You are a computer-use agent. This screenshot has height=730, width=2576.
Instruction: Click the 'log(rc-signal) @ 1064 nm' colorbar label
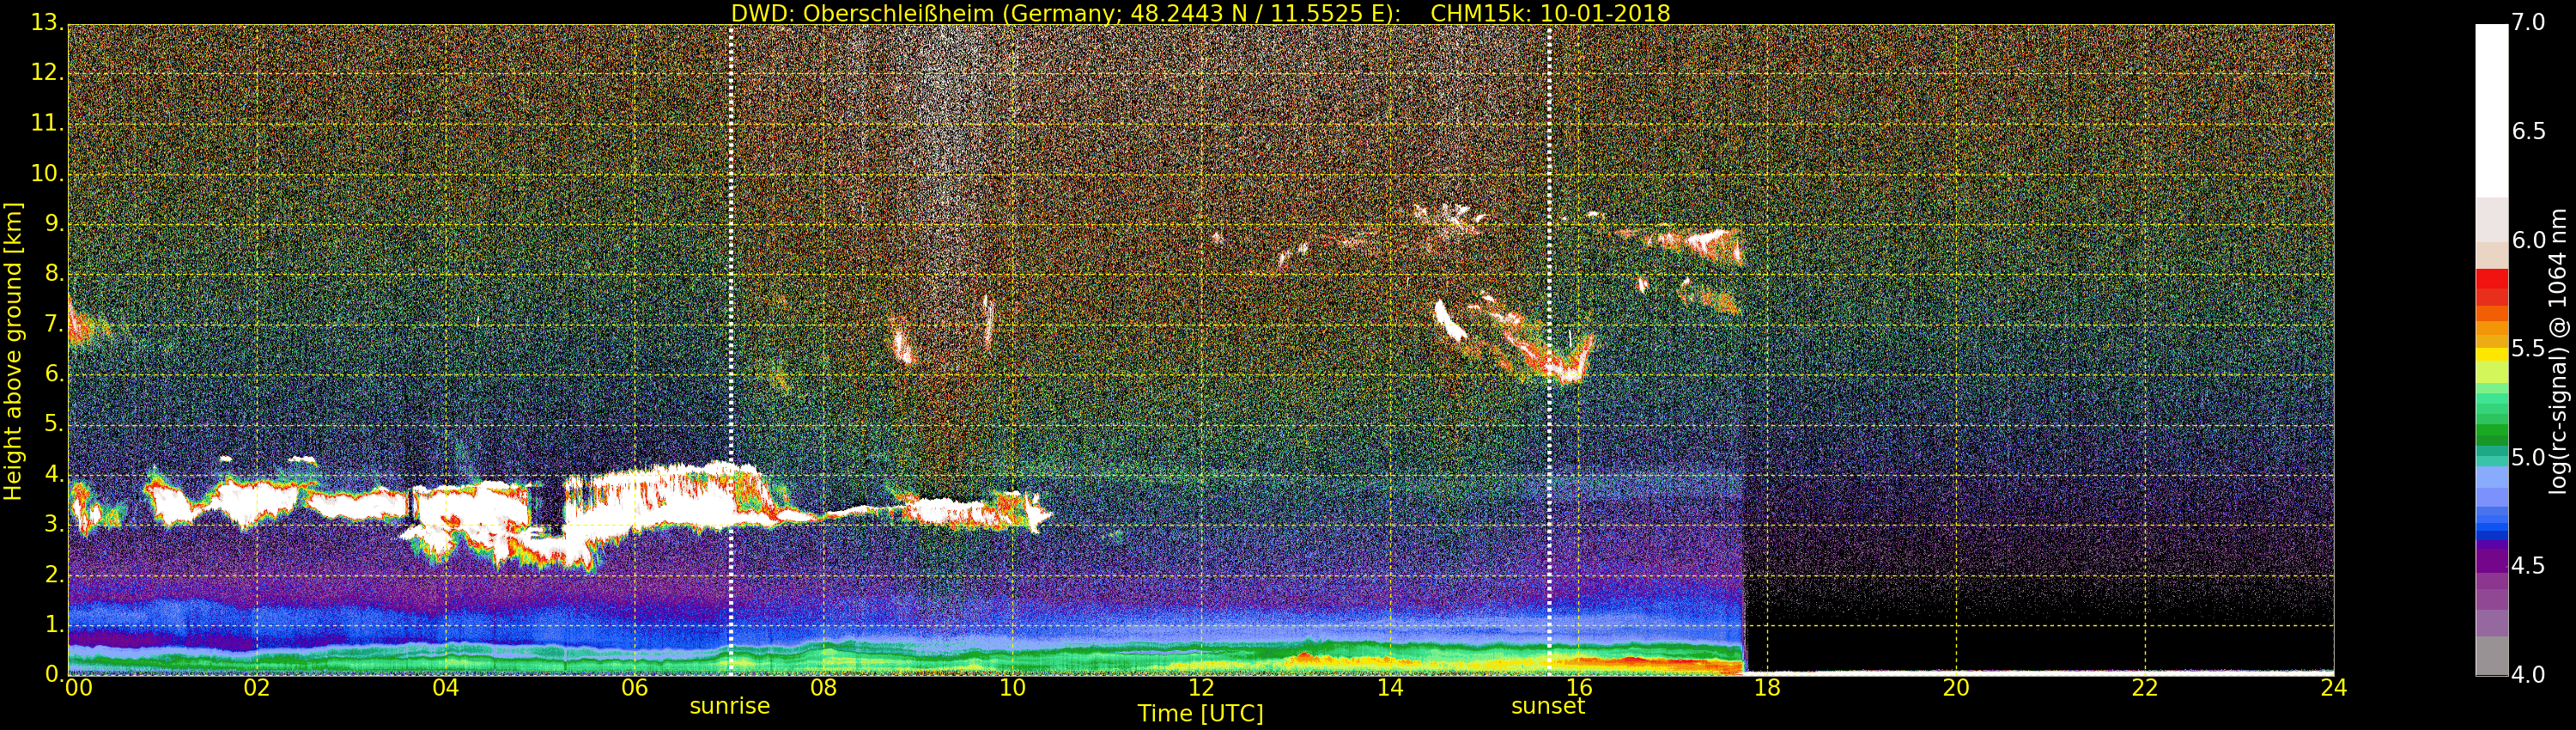coord(2557,351)
